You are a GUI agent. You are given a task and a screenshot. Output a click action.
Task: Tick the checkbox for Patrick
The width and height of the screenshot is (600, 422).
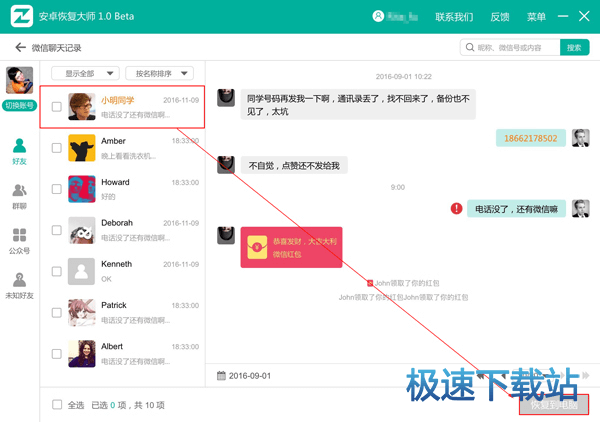pos(57,313)
